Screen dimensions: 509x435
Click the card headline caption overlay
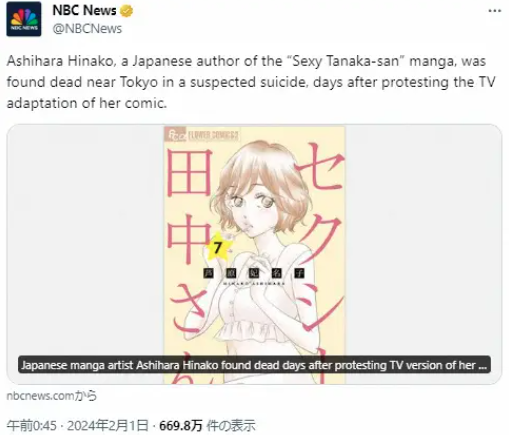pos(254,365)
